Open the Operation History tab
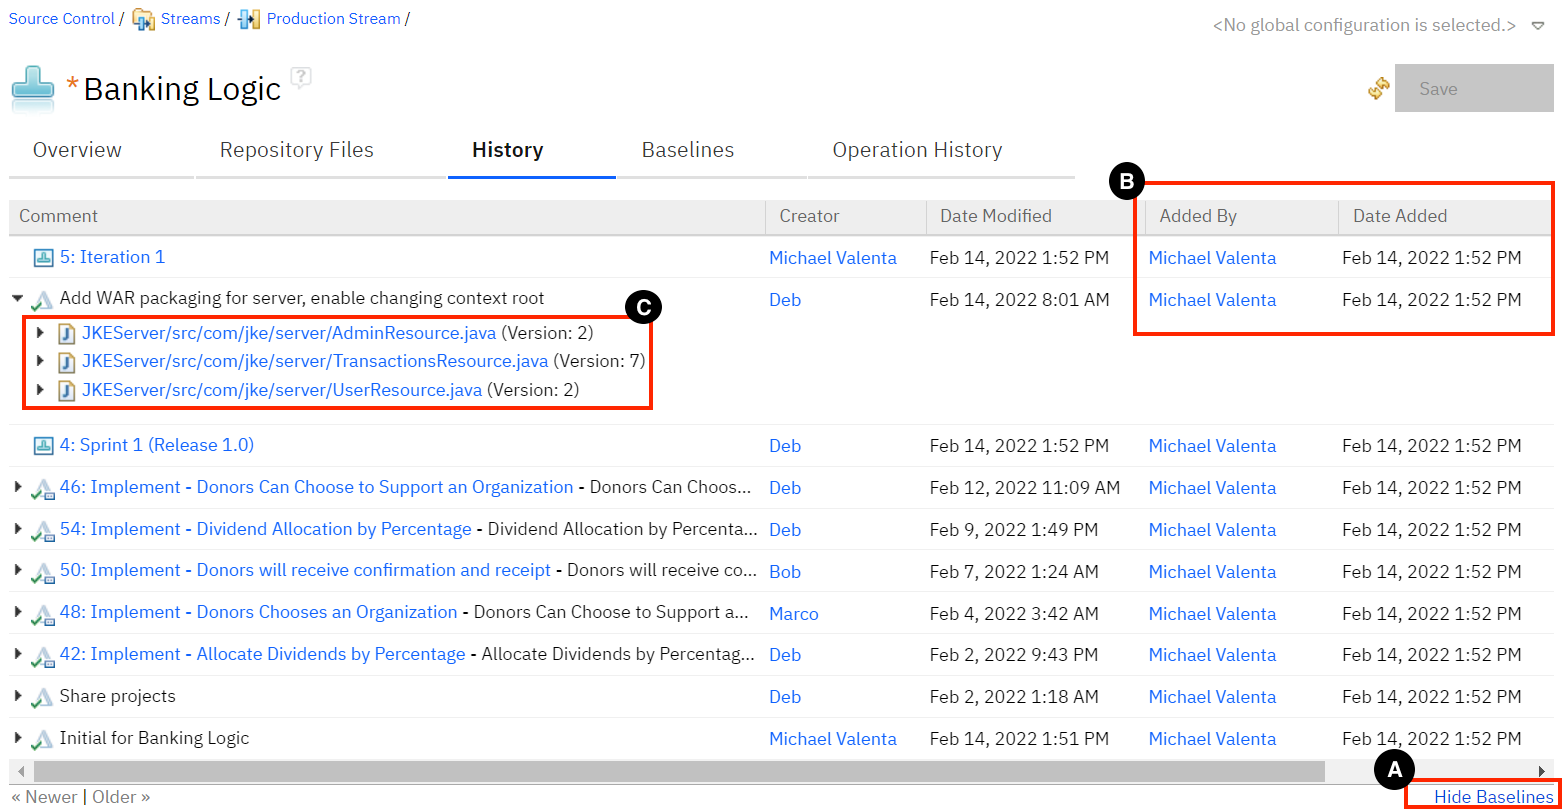The height and width of the screenshot is (809, 1563). [917, 150]
